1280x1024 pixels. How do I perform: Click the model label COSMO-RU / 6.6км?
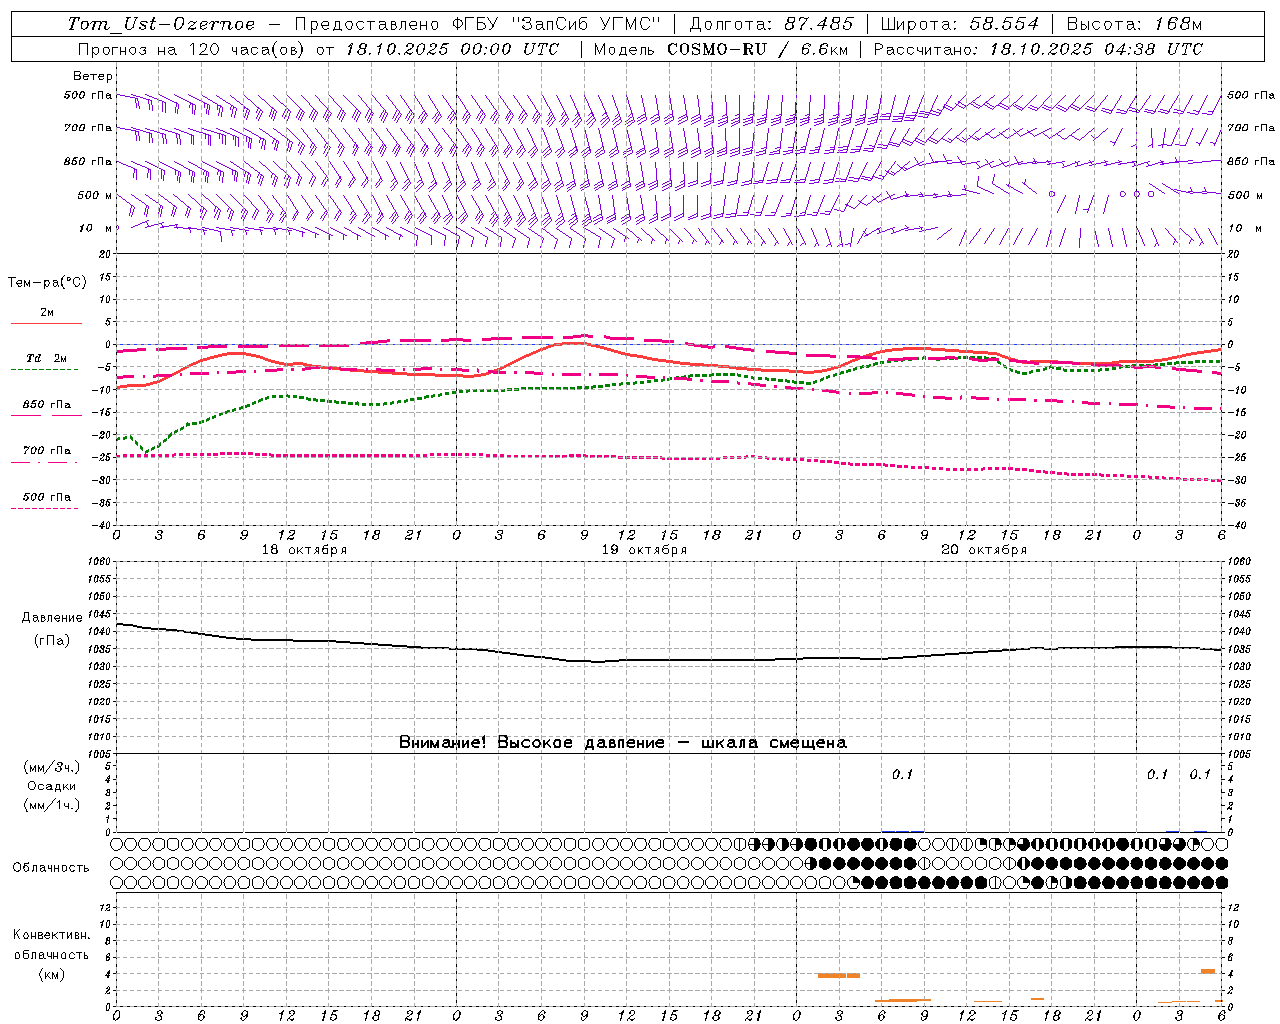pyautogui.click(x=757, y=49)
